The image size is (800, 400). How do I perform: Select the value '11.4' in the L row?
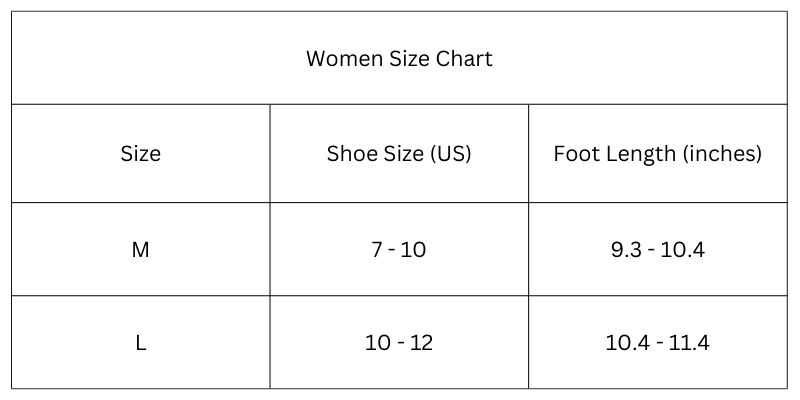[x=691, y=343]
